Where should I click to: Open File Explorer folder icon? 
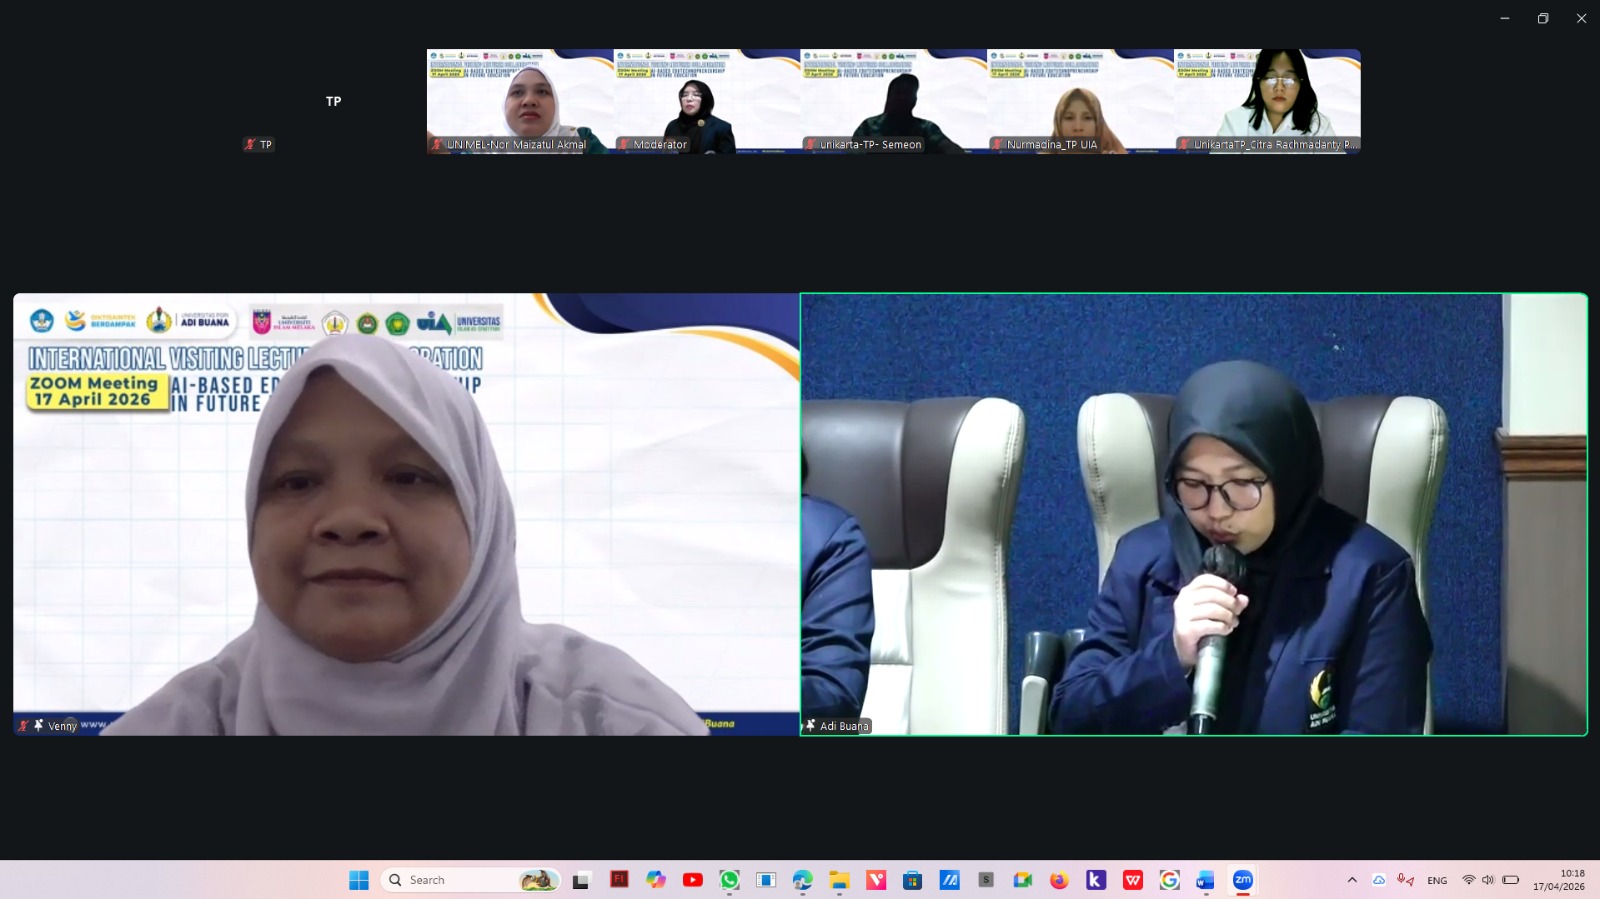[839, 880]
